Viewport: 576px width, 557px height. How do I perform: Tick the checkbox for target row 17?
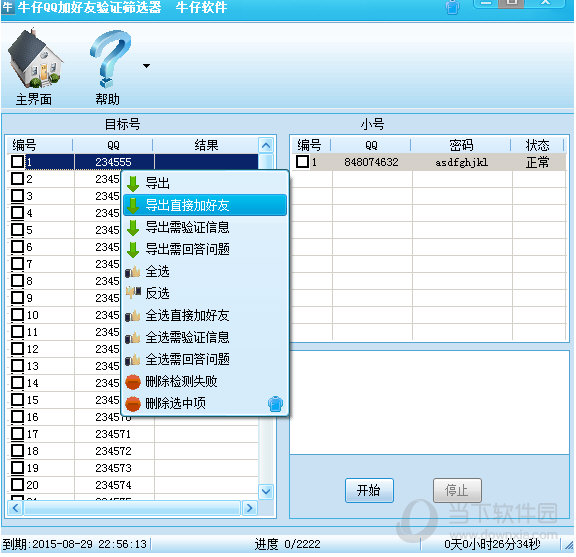pyautogui.click(x=17, y=434)
